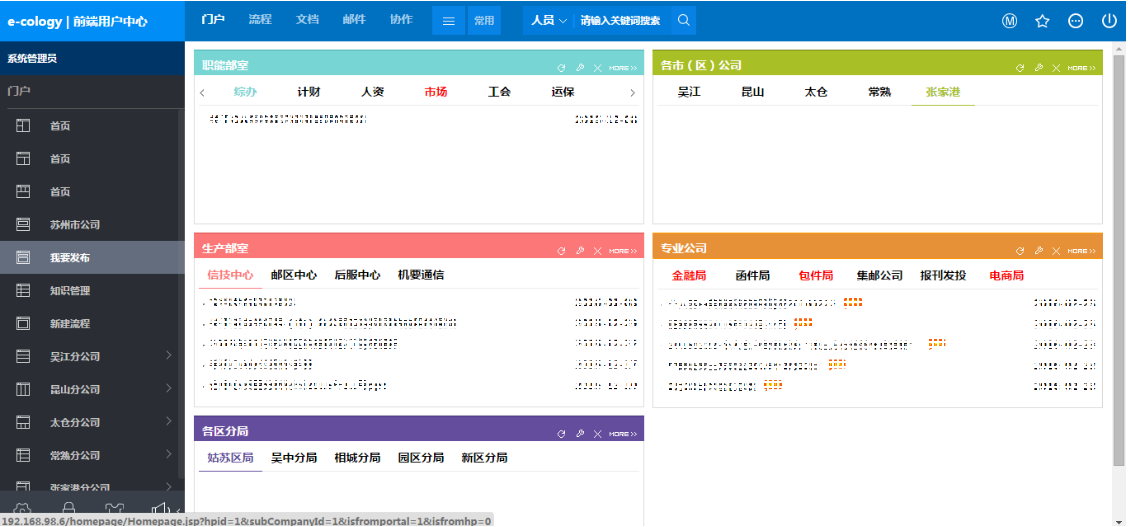Open the hamburger menu in top bar
The image size is (1128, 527).
(x=449, y=21)
